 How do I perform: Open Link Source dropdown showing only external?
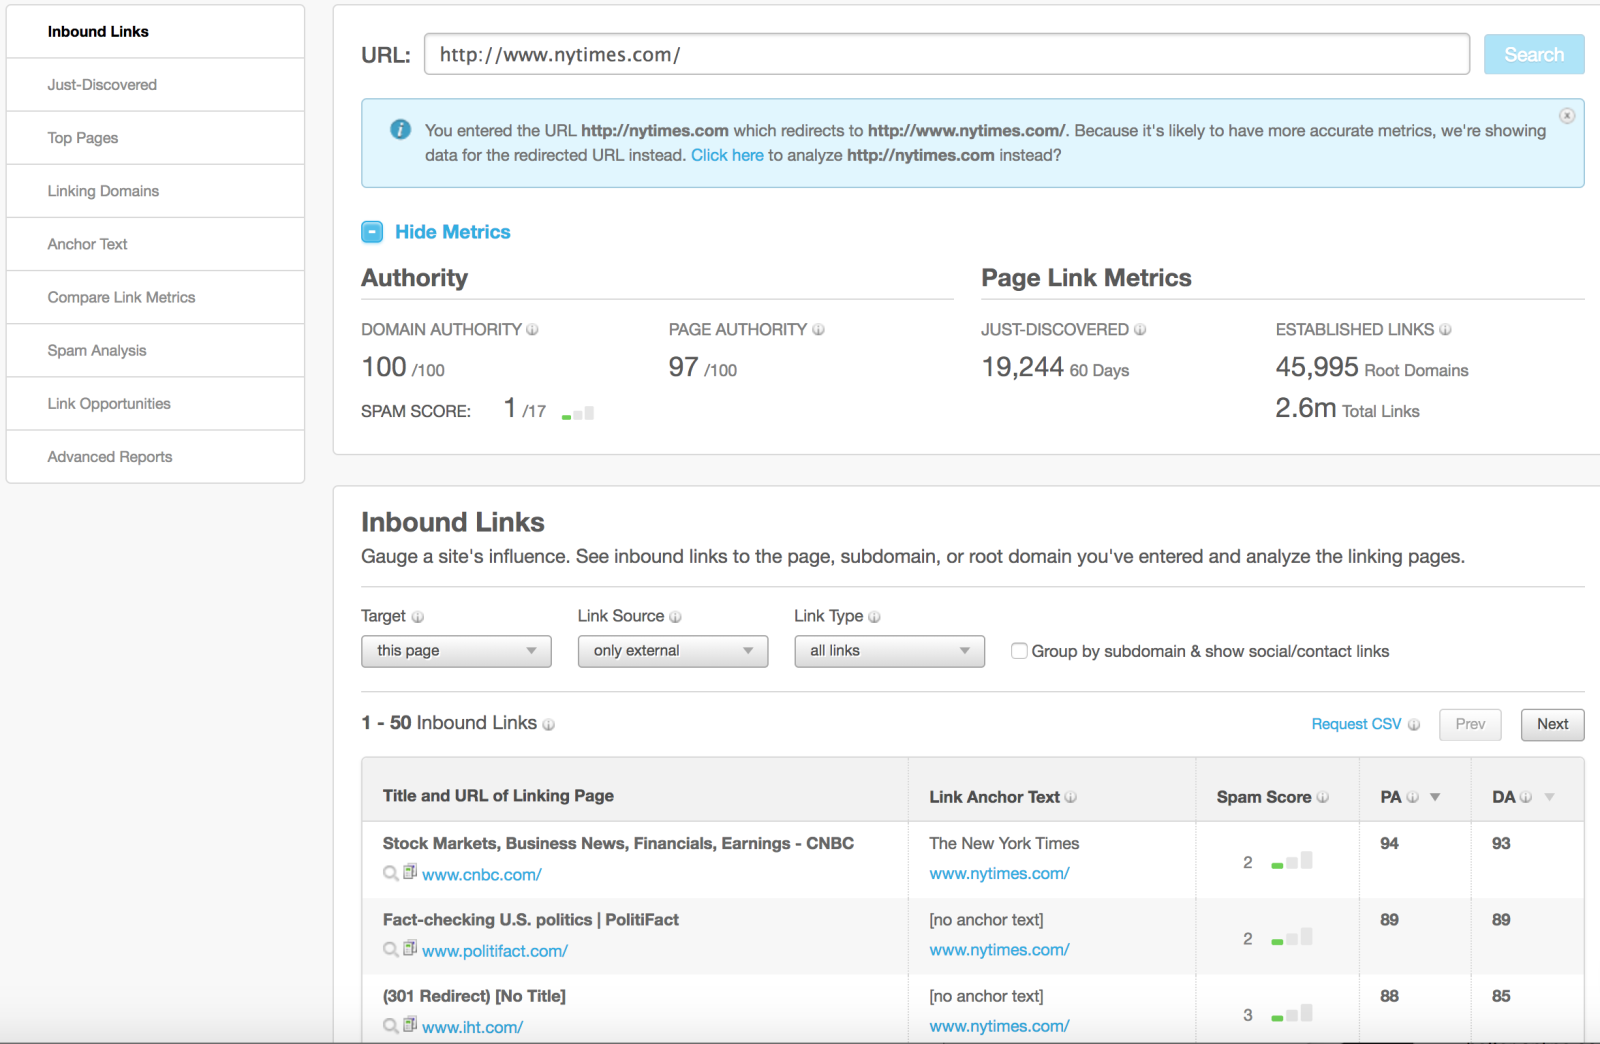673,651
